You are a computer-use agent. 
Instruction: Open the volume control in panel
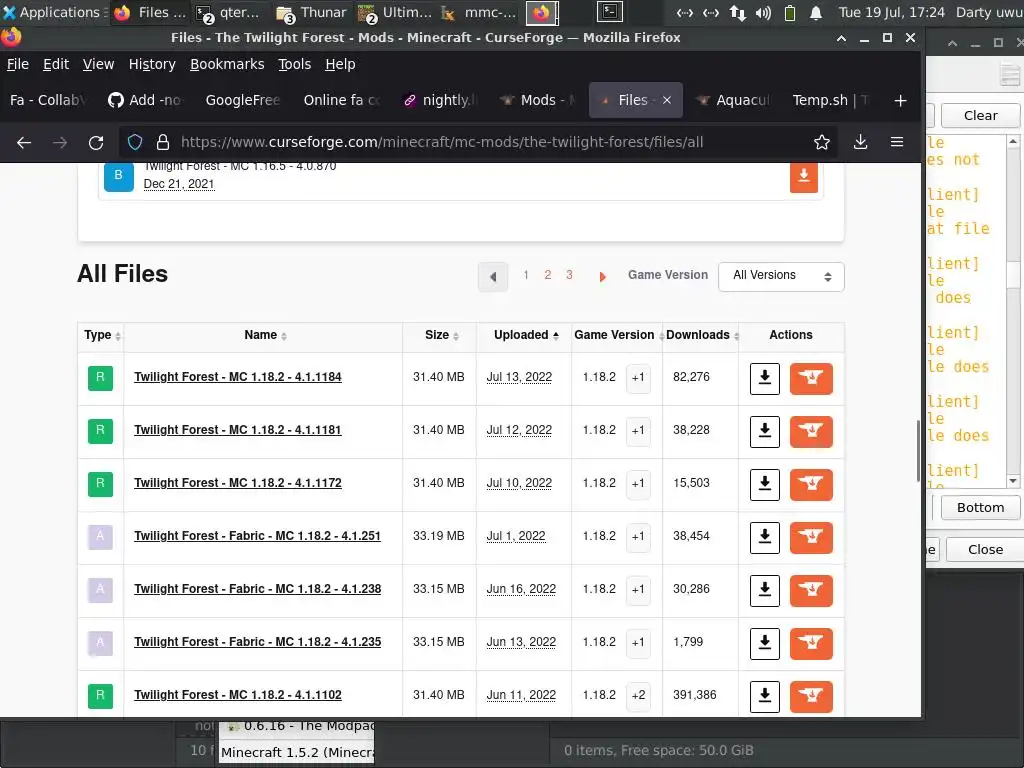[x=763, y=12]
